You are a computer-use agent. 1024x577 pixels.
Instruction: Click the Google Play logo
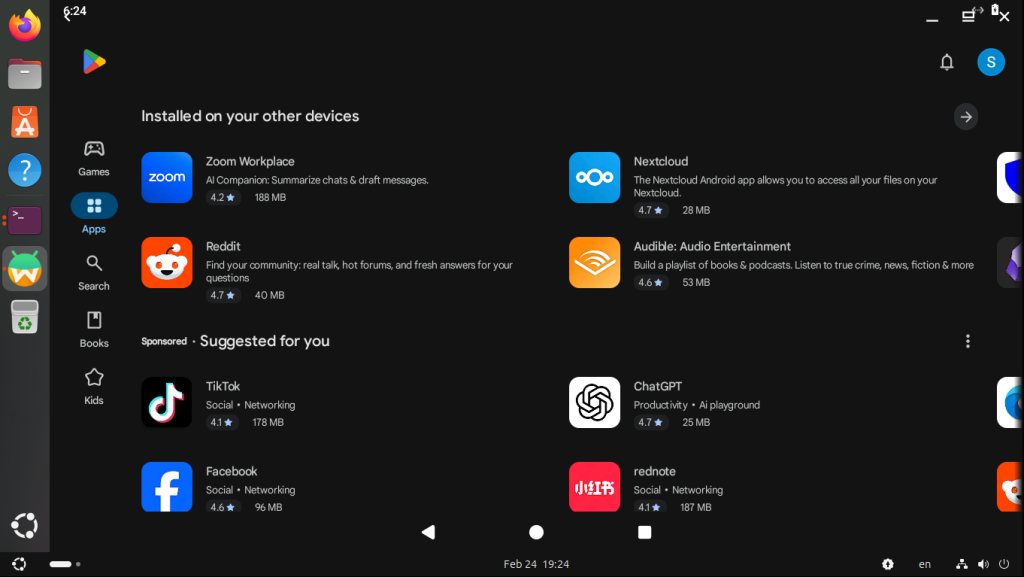coord(94,62)
